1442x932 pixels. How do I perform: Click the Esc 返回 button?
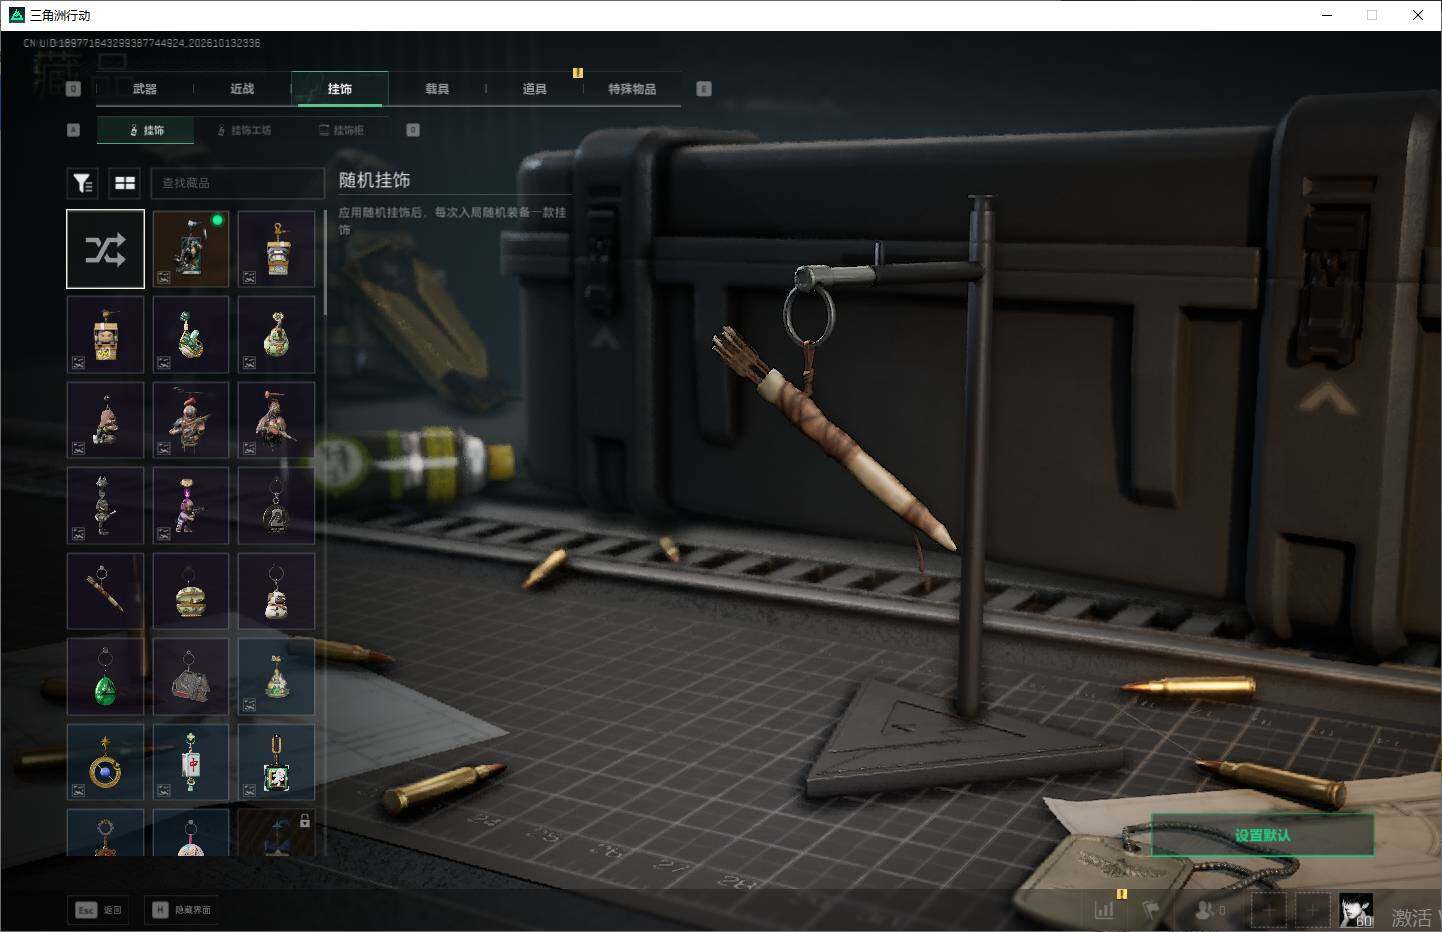pos(99,910)
